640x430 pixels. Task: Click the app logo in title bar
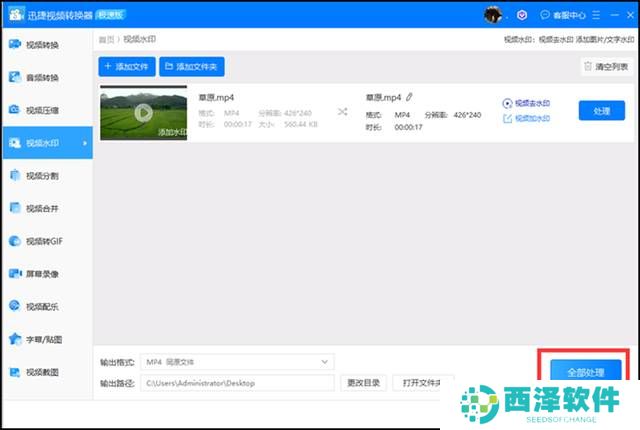point(16,15)
